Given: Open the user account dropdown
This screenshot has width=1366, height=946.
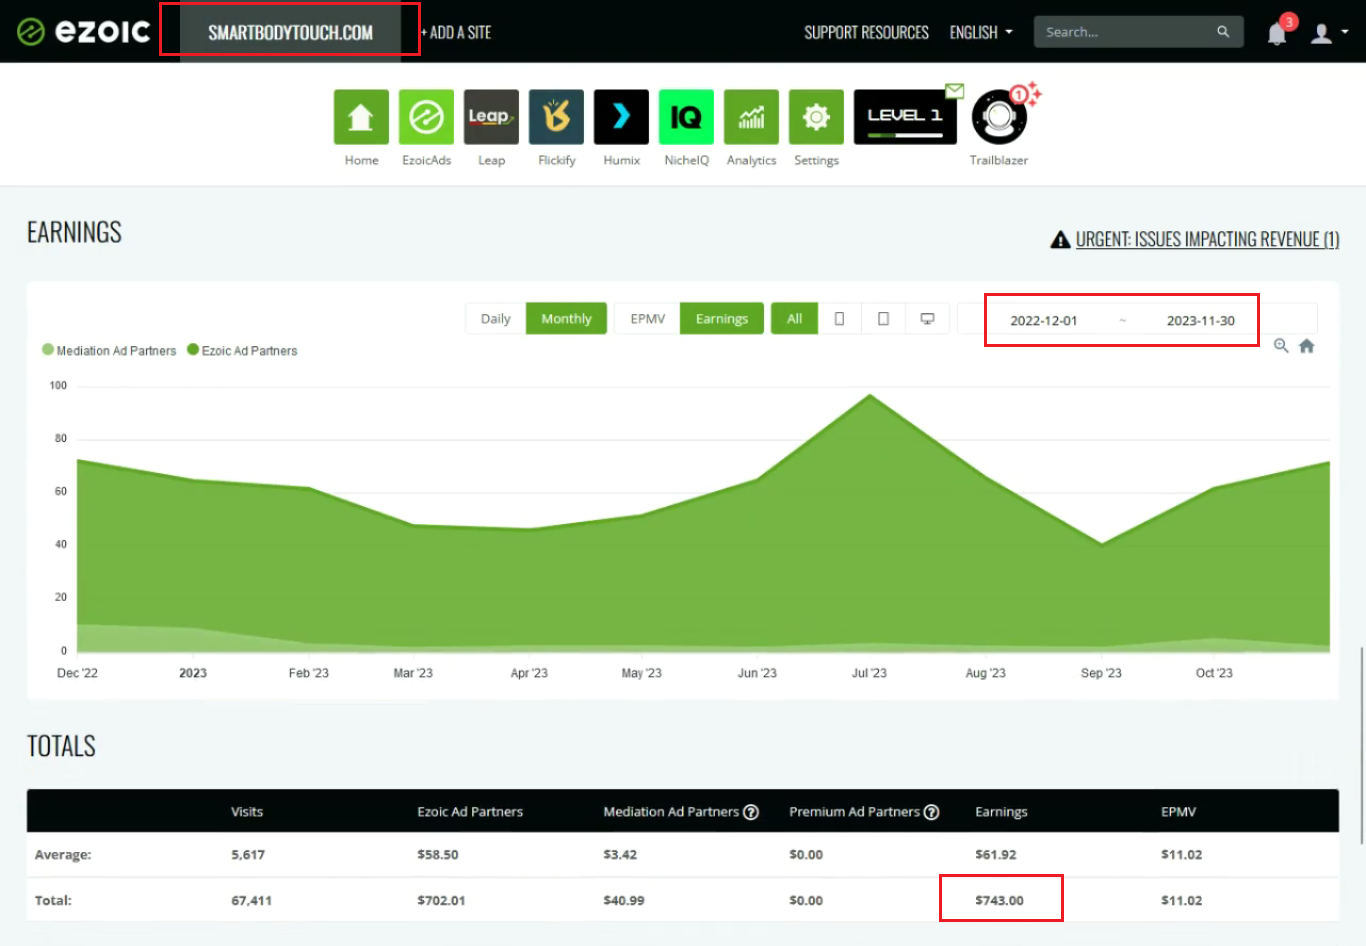Looking at the screenshot, I should (1329, 33).
